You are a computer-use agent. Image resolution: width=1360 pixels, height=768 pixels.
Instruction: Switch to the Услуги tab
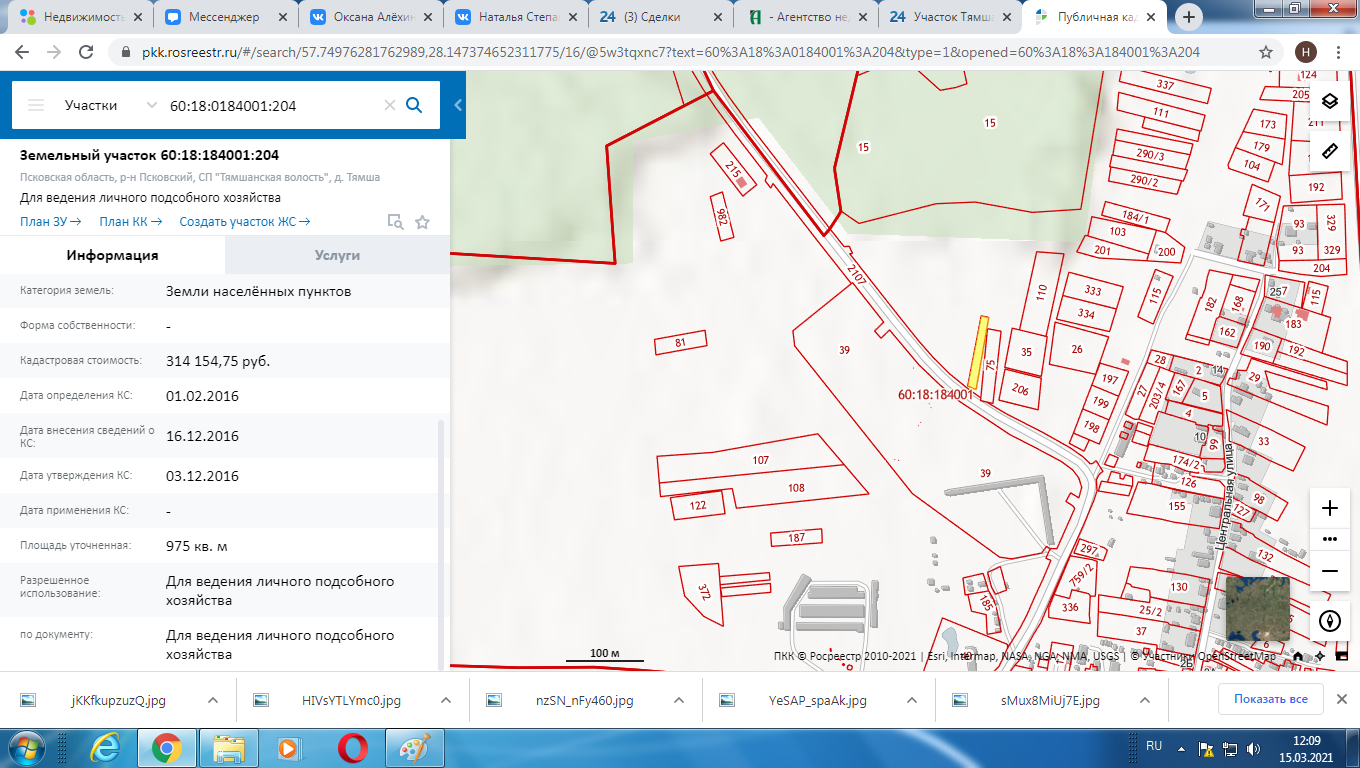point(337,255)
